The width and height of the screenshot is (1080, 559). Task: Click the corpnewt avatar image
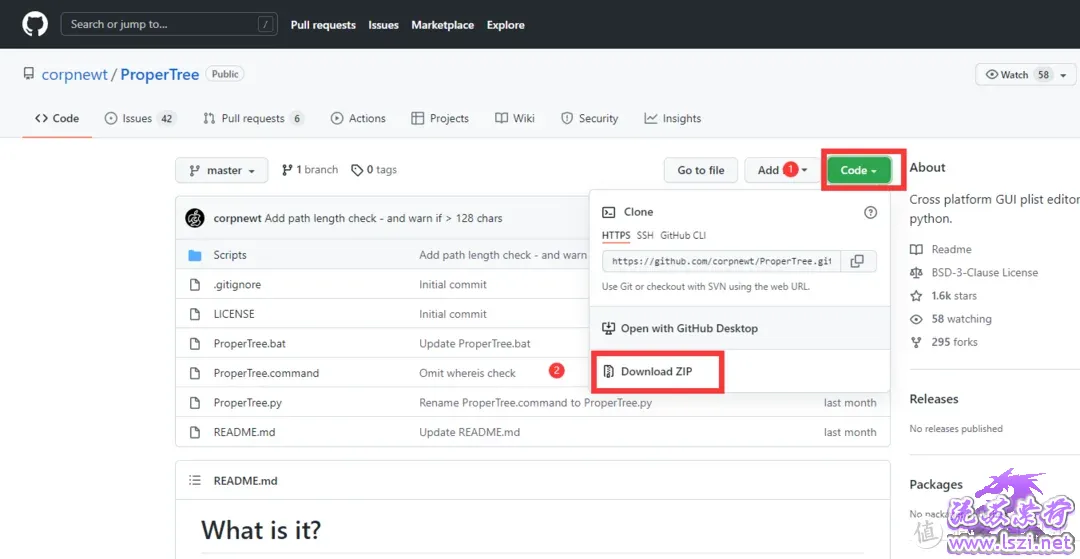(195, 218)
